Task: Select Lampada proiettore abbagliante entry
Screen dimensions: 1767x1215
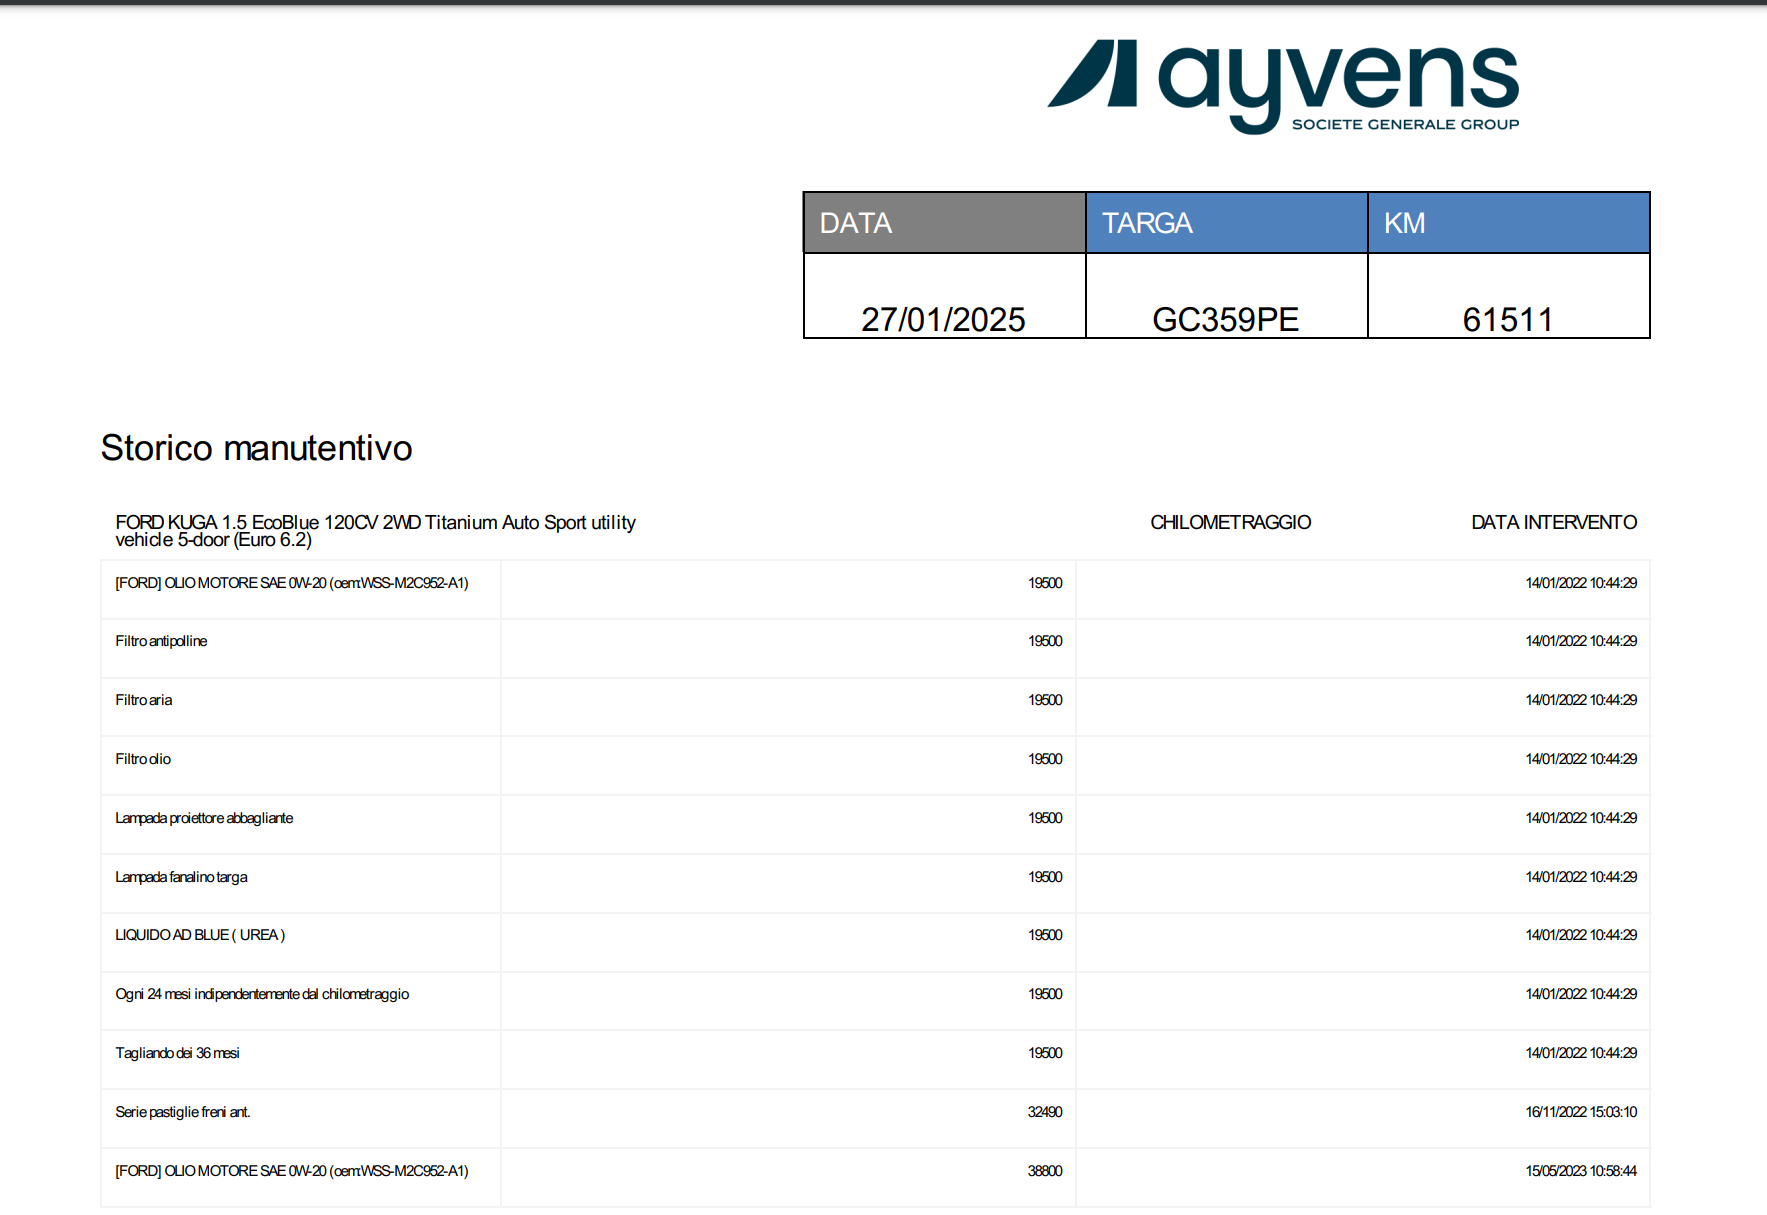Action: [204, 818]
